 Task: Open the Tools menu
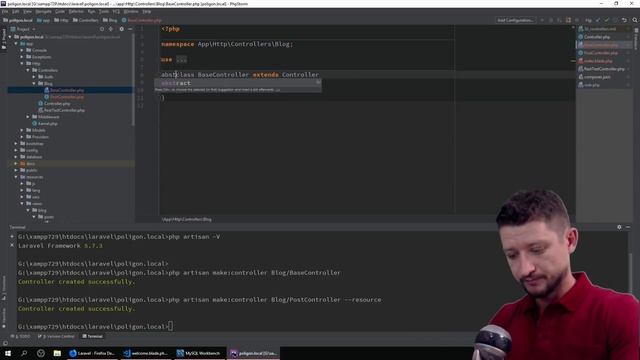click(x=104, y=11)
